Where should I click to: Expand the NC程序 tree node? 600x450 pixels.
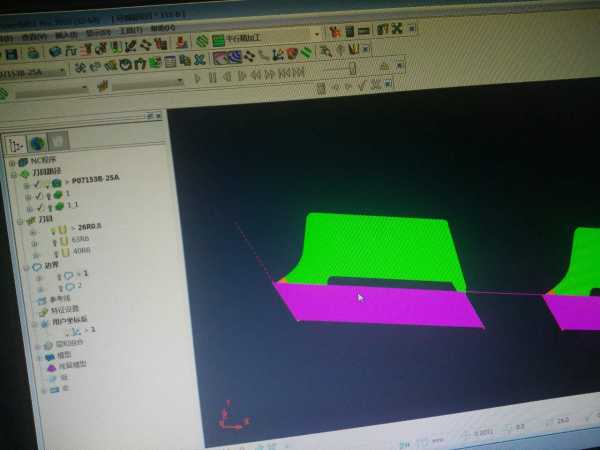point(12,163)
